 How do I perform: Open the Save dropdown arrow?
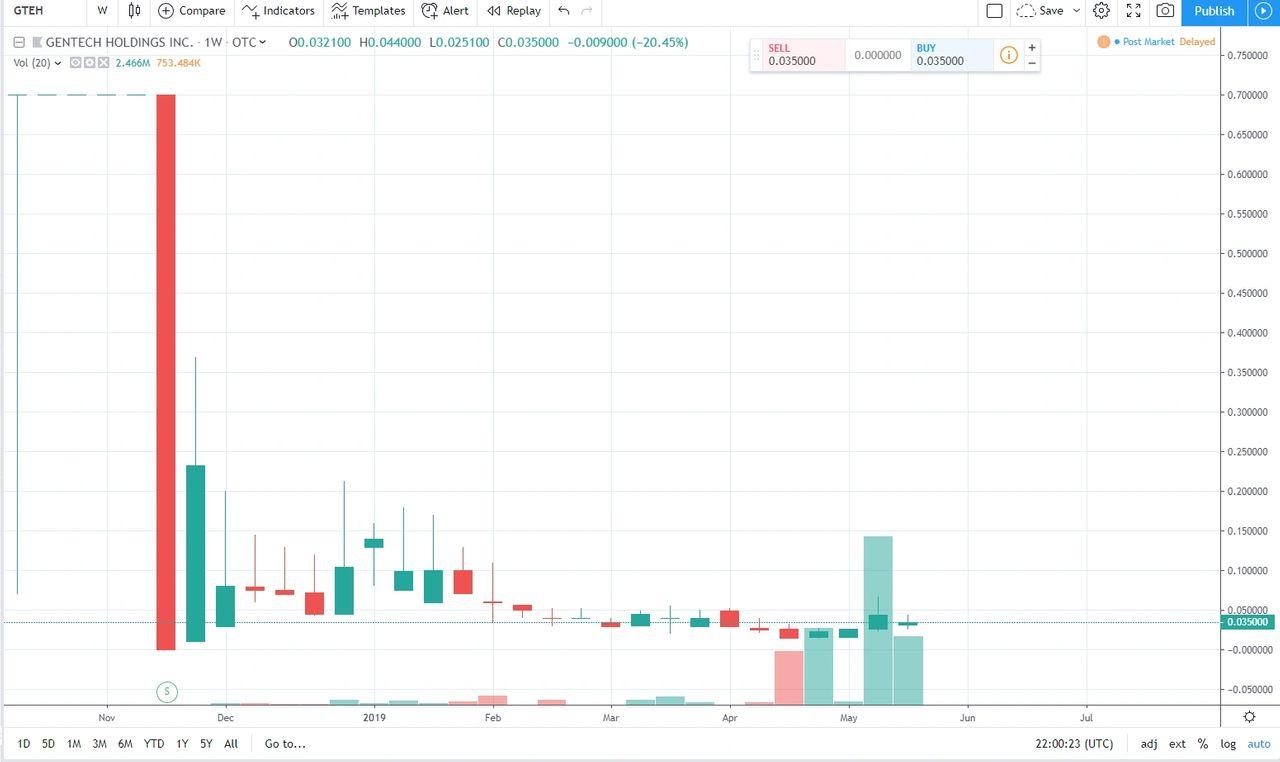point(1078,11)
